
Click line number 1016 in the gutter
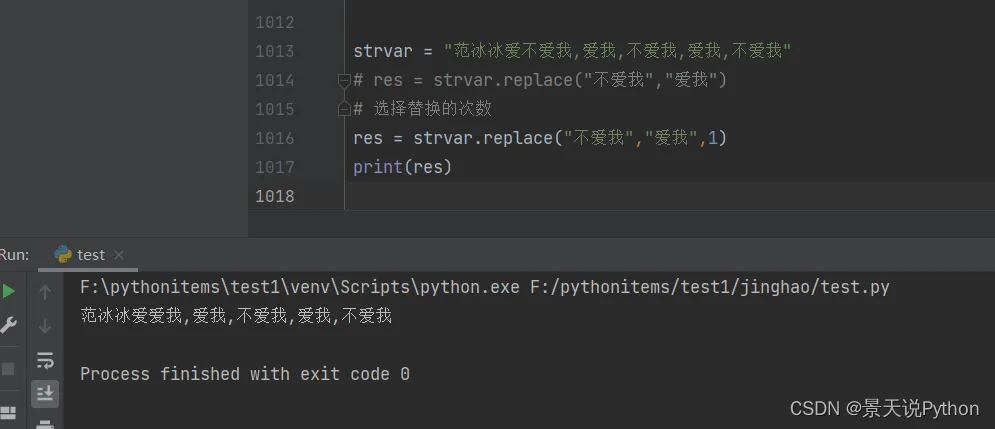pos(275,138)
